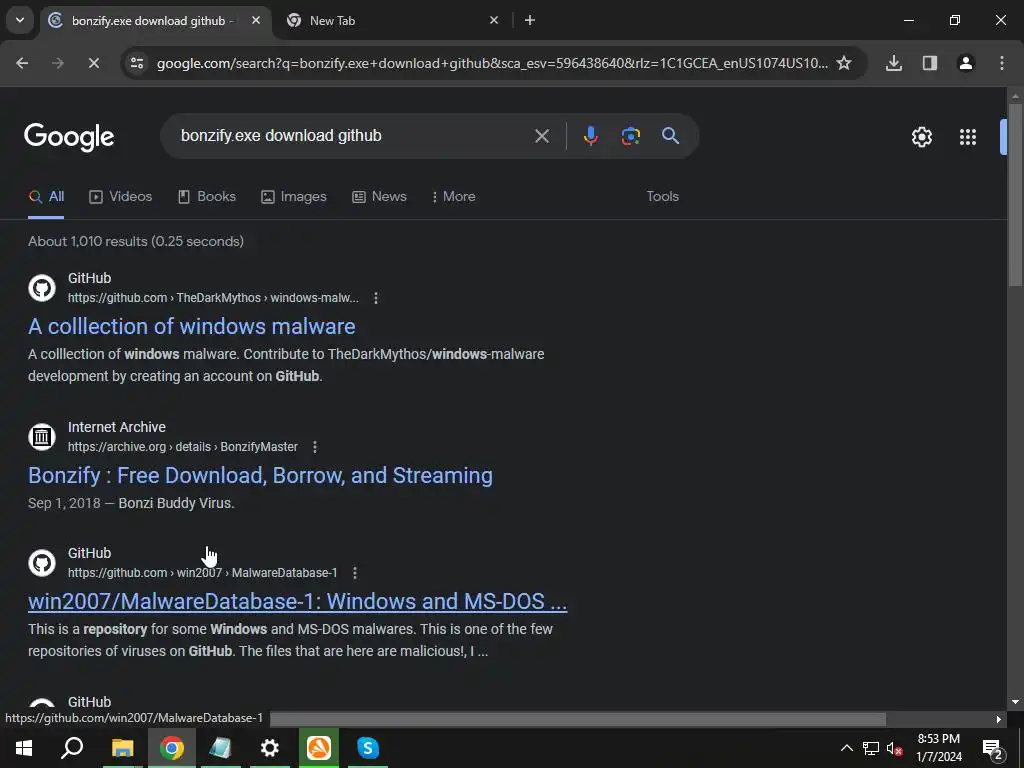The height and width of the screenshot is (768, 1024).
Task: Submit search with magnifier icon
Action: point(671,136)
